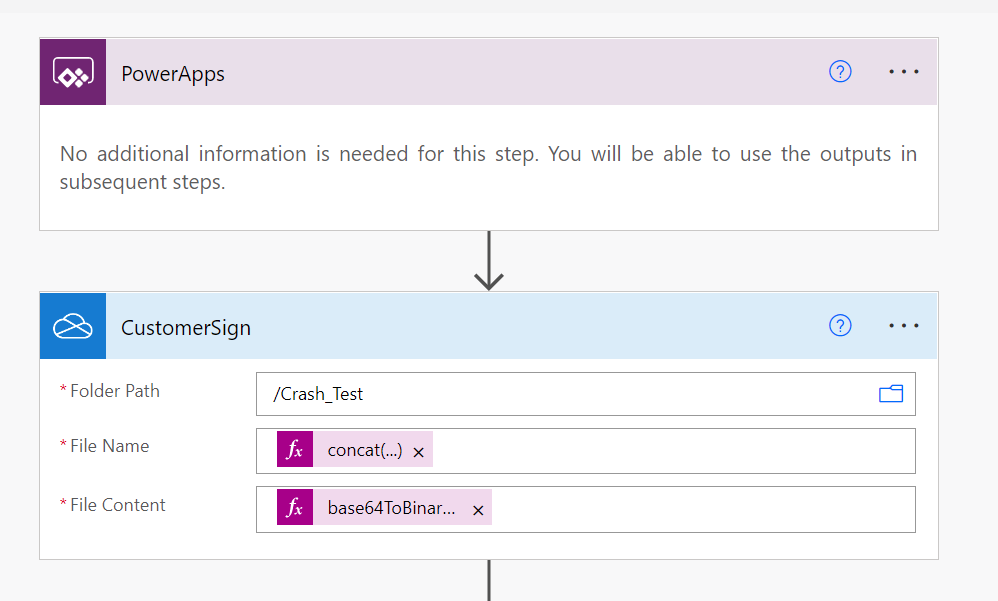Click the File Name label
Image resolution: width=998 pixels, height=601 pixels.
coord(109,446)
